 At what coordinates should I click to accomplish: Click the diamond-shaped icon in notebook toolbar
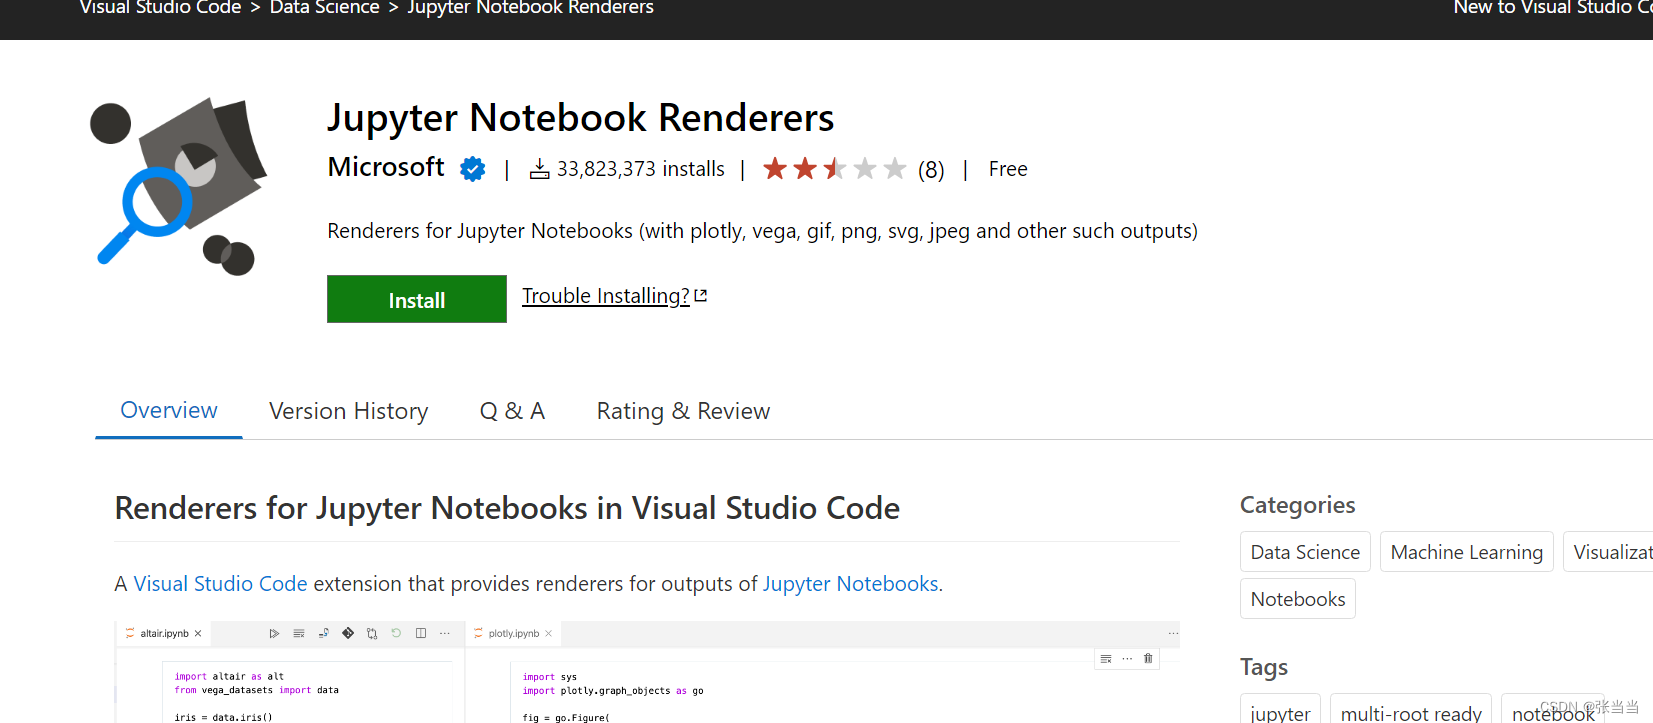[x=348, y=633]
